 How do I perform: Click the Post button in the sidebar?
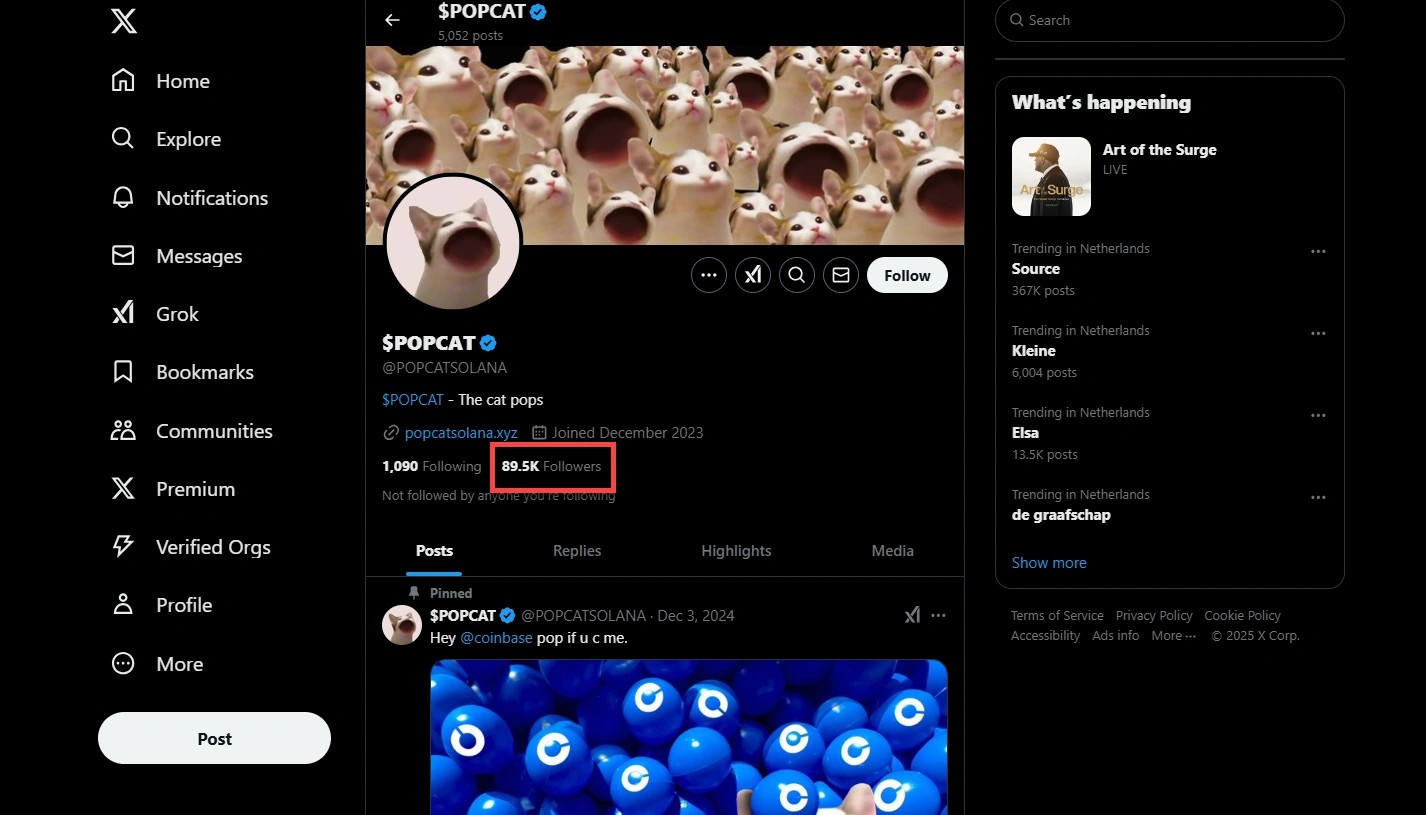pos(214,738)
